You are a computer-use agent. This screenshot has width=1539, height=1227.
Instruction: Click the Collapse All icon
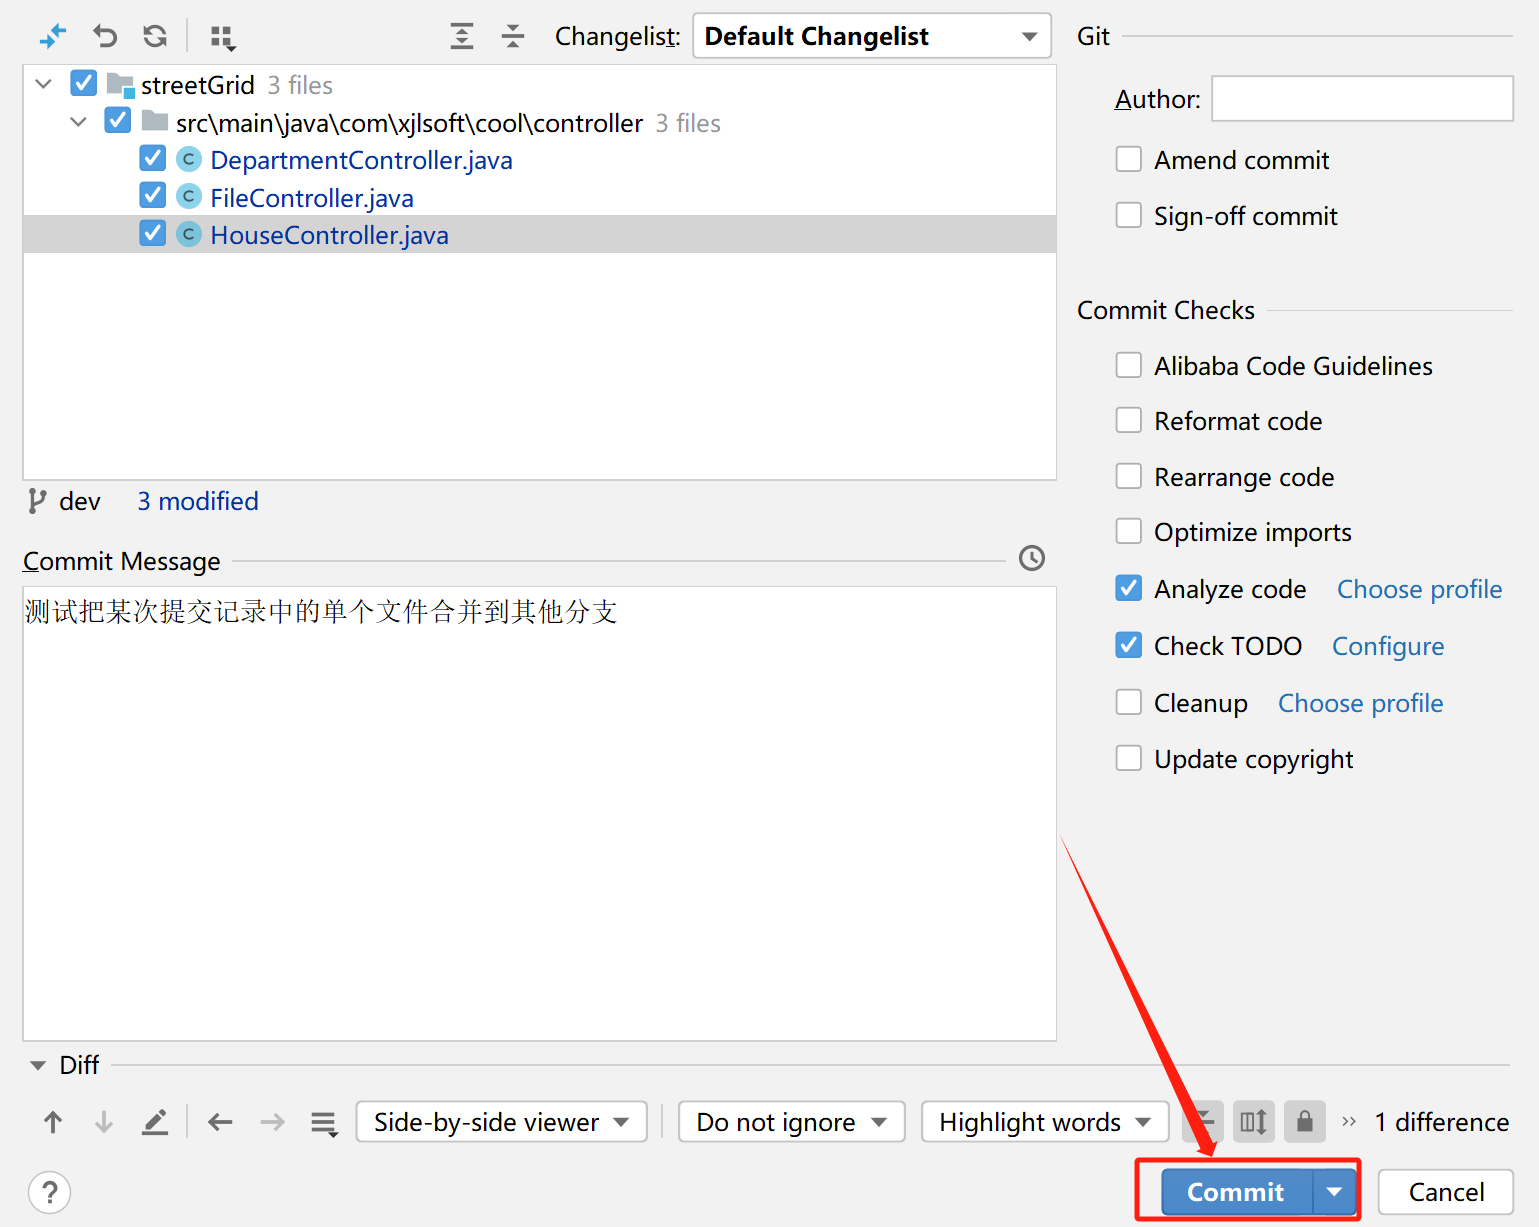[x=512, y=35]
